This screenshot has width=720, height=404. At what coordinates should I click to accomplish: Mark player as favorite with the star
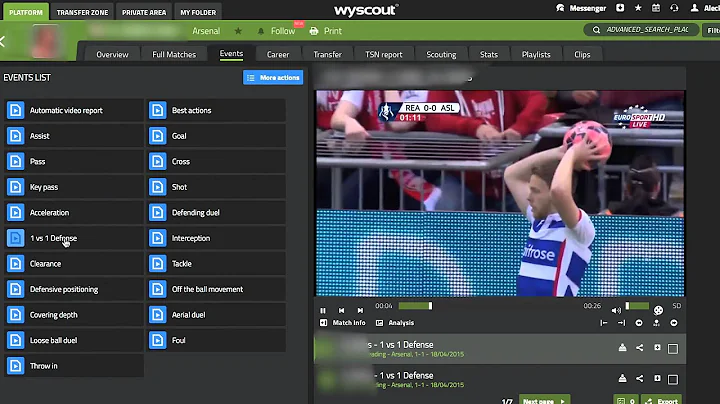tap(238, 31)
